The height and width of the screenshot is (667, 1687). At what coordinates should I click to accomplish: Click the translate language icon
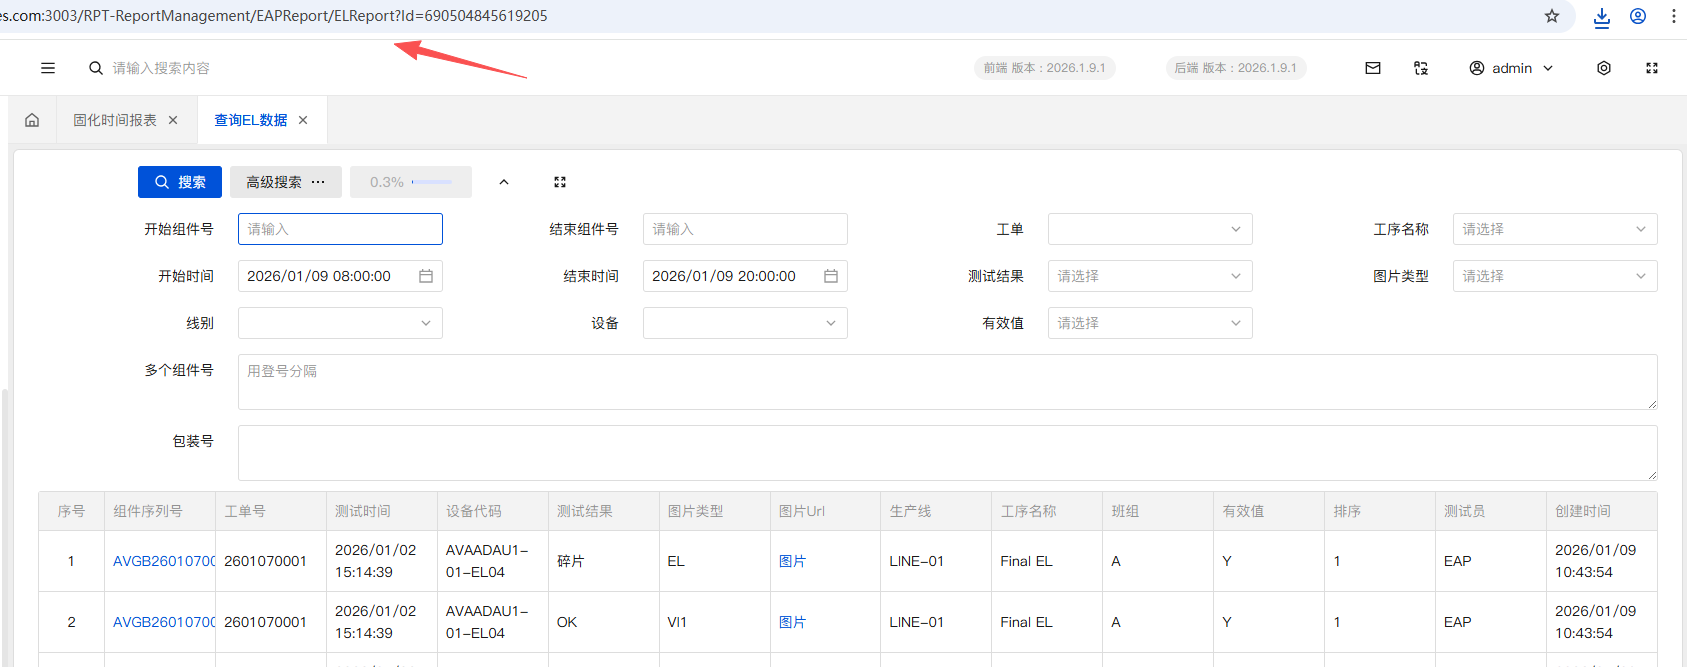tap(1421, 68)
